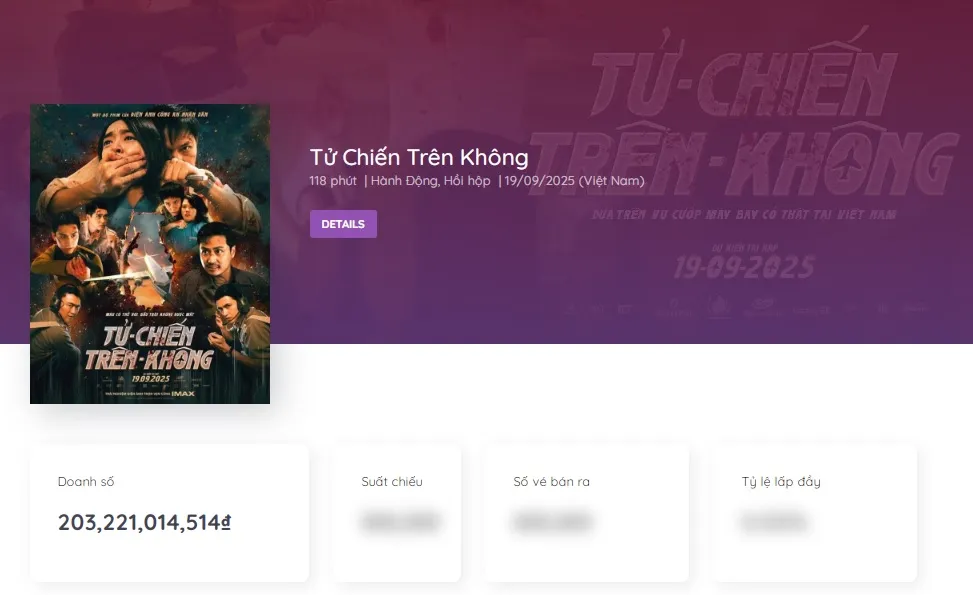
Task: Click the Suất chiếu label
Action: click(x=392, y=481)
